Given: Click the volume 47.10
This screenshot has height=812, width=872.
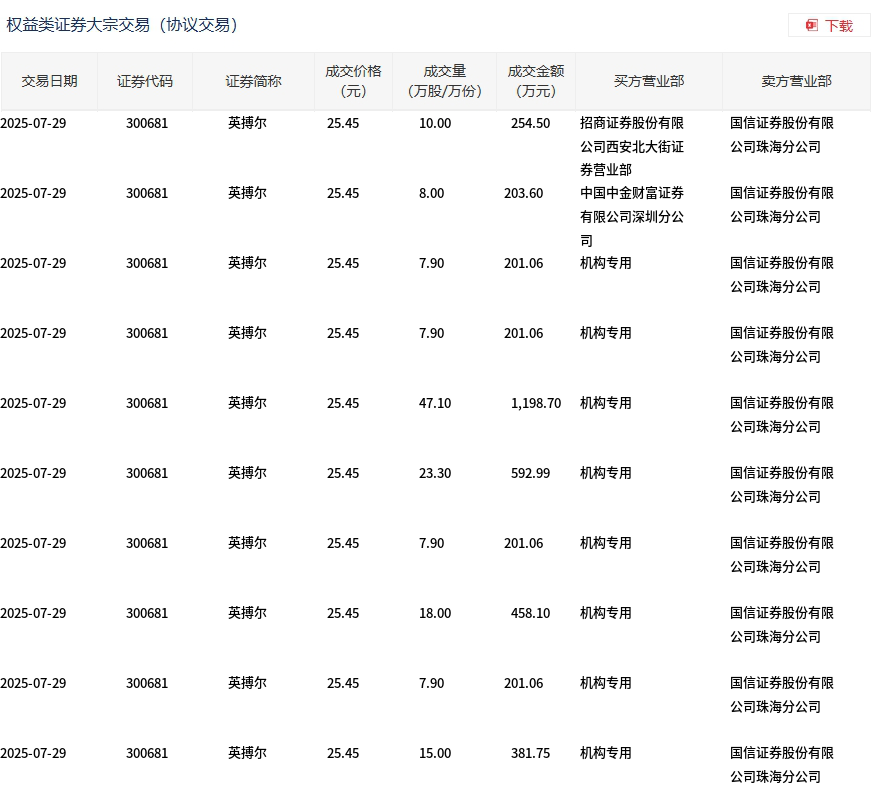Looking at the screenshot, I should pos(435,403).
